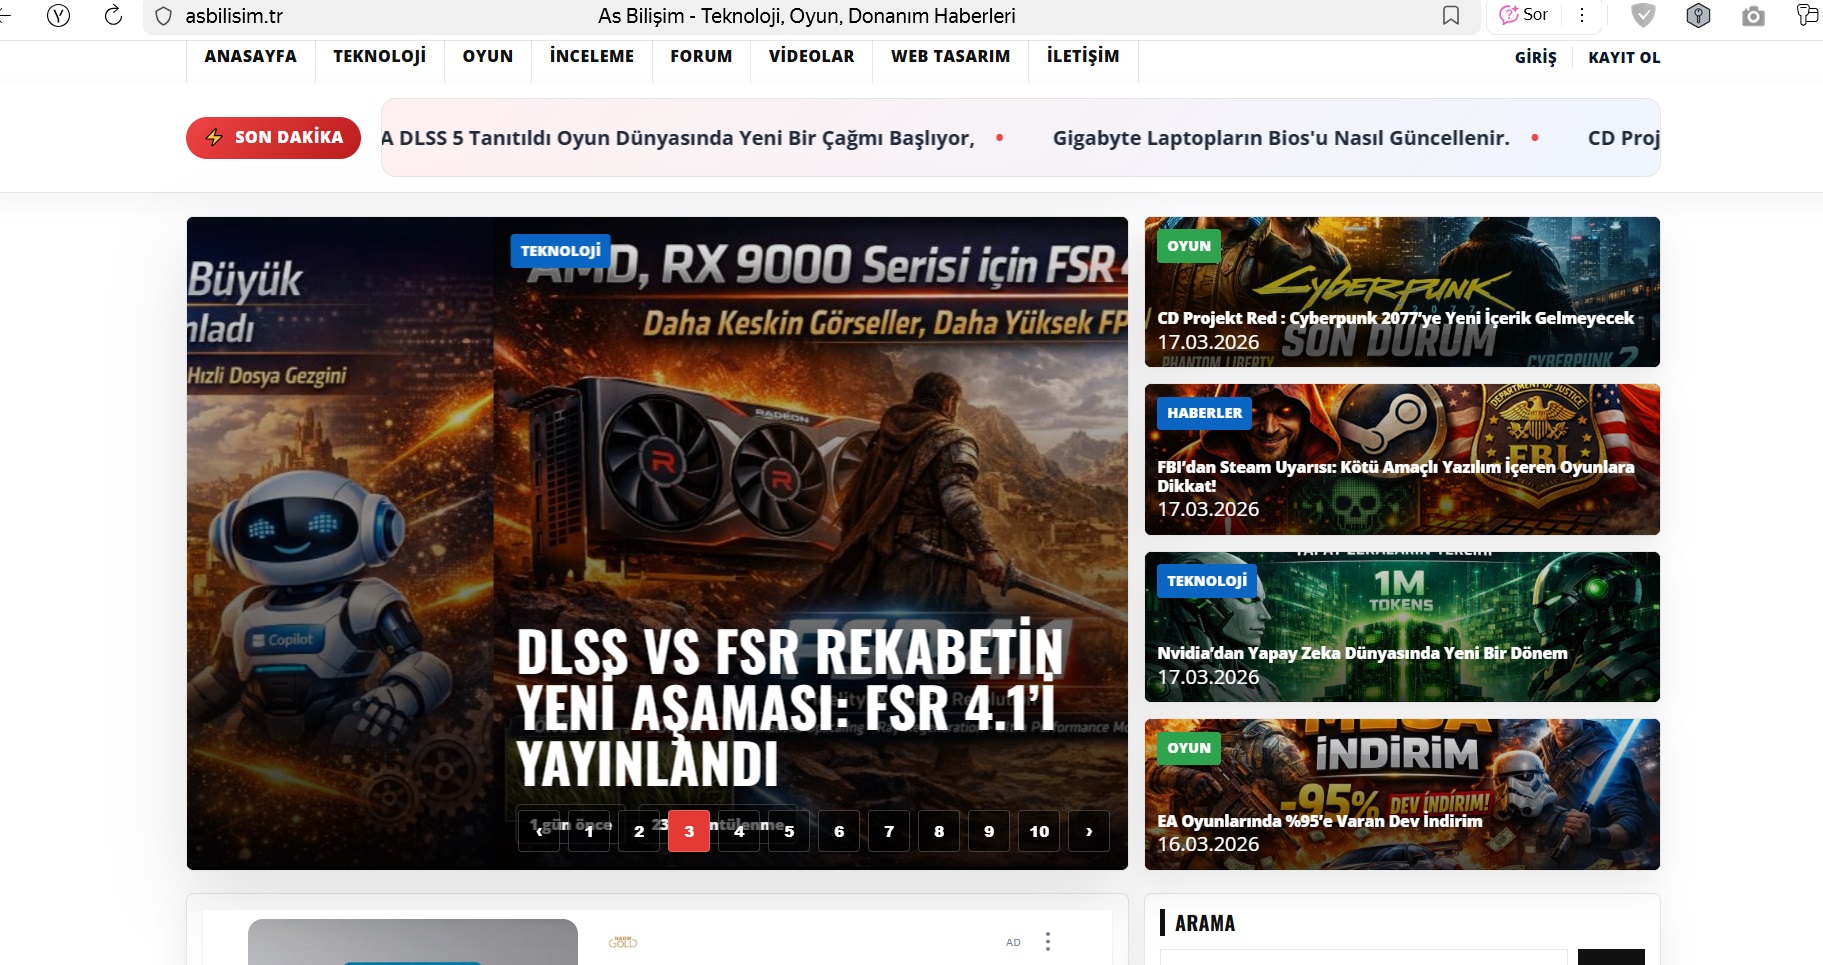Open the WEB TASARIM section
Viewport: 1823px width, 965px height.
coord(950,57)
